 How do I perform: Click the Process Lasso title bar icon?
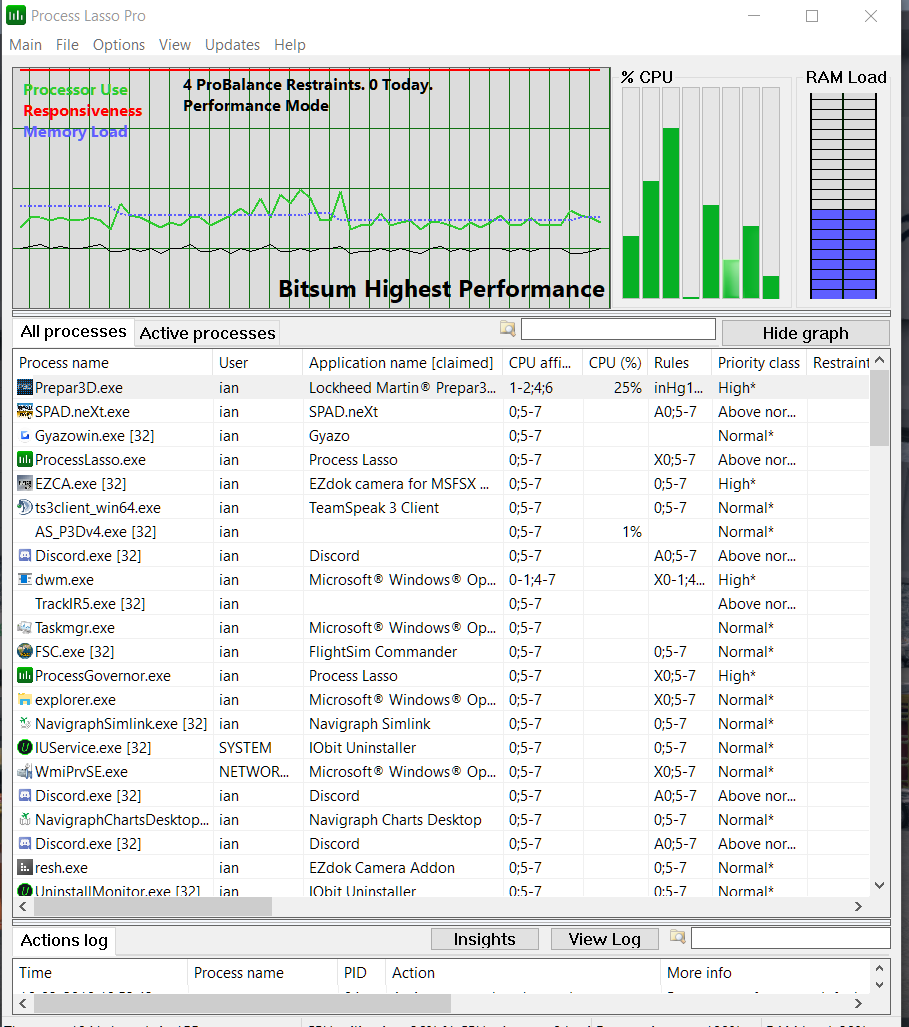point(16,15)
